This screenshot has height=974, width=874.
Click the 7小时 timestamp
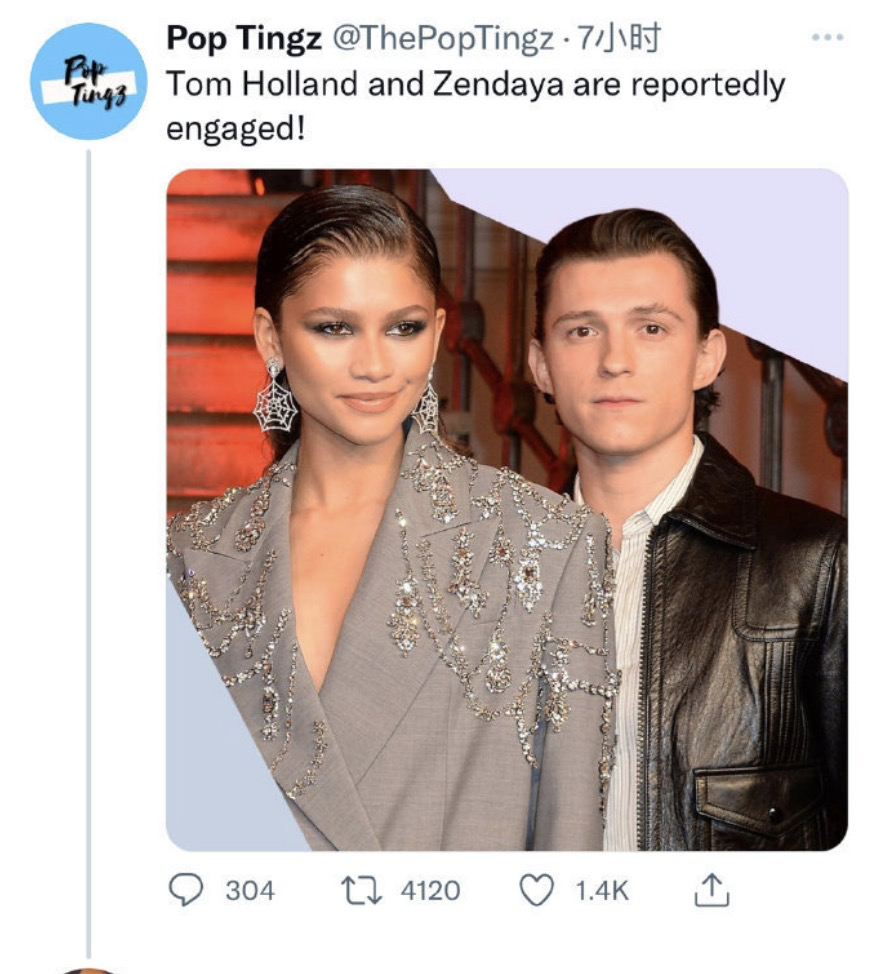(627, 39)
